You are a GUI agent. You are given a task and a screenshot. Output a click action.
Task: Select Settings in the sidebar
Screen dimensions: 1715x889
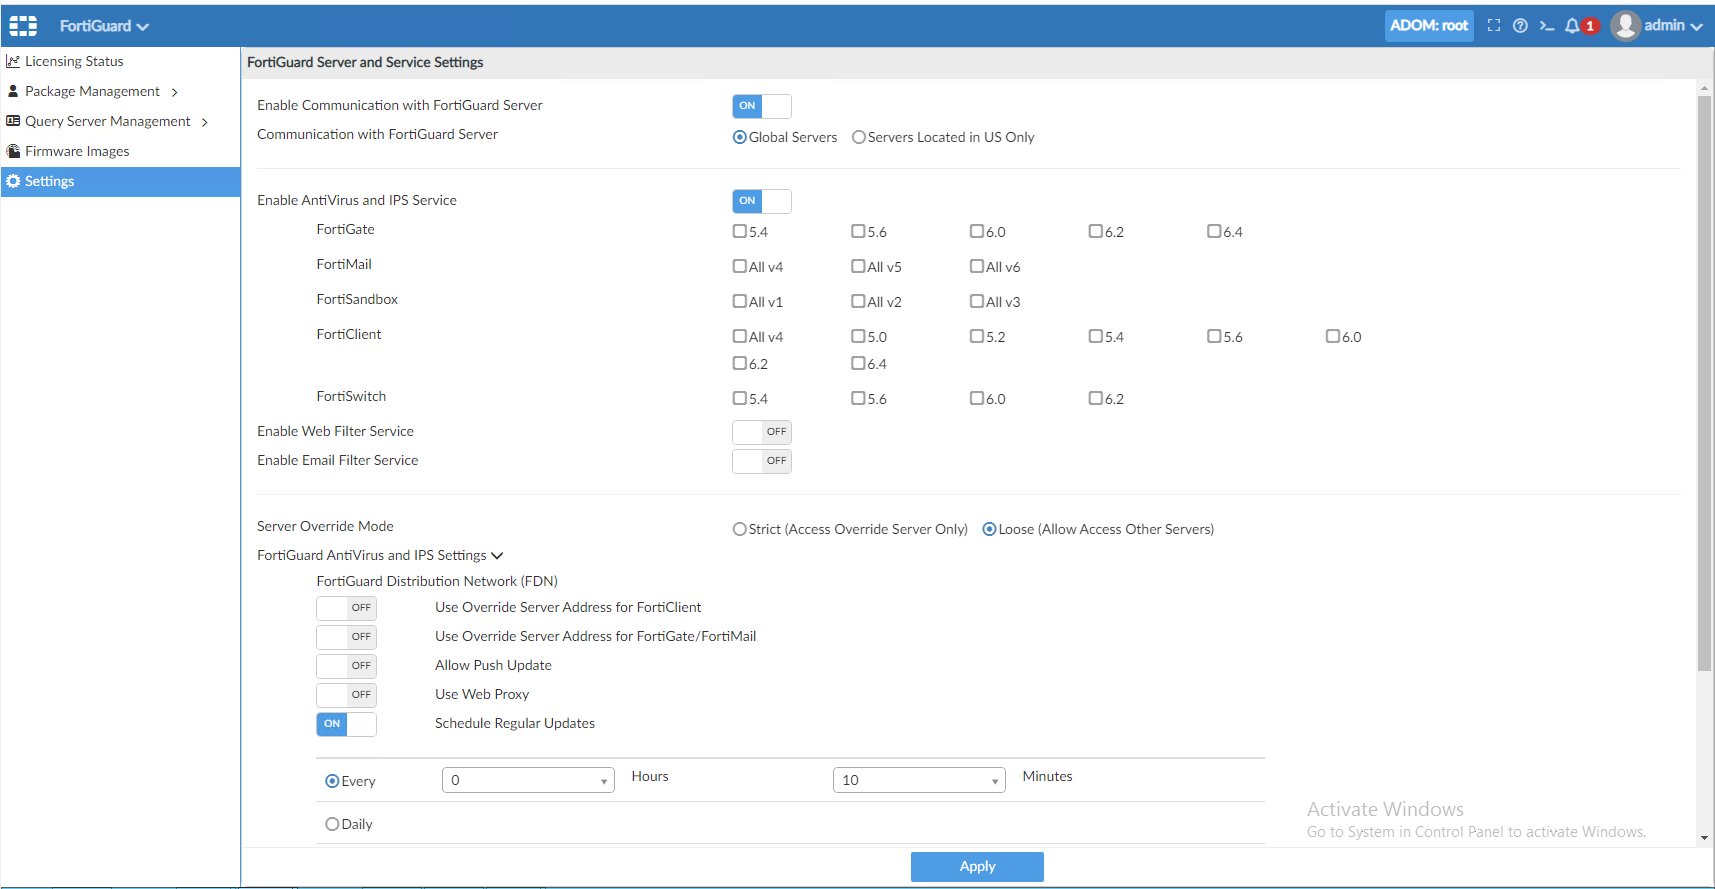tap(120, 181)
